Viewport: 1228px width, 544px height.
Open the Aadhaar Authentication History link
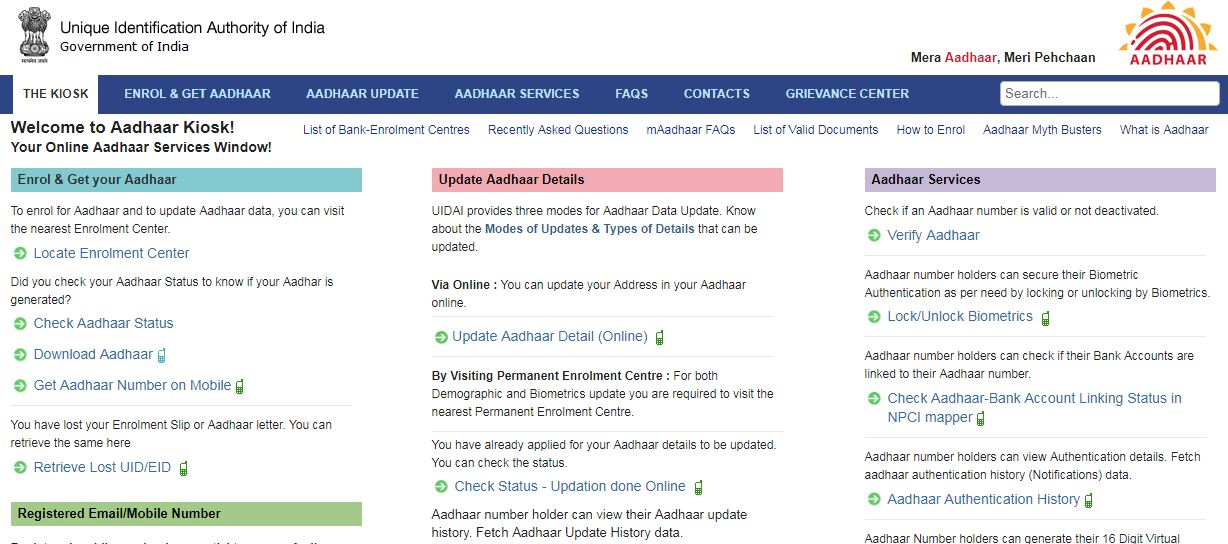[x=984, y=500]
